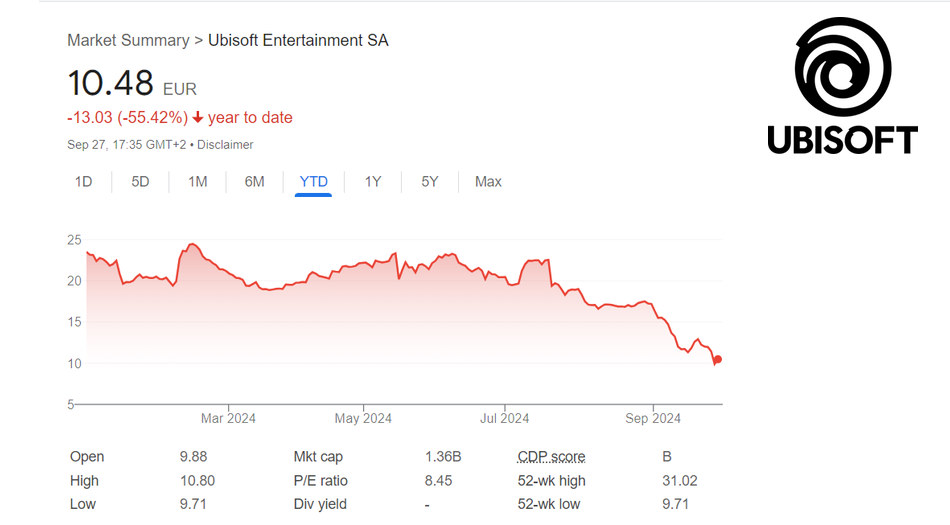The height and width of the screenshot is (525, 950).
Task: Click the Disclaimer link
Action: click(x=225, y=145)
